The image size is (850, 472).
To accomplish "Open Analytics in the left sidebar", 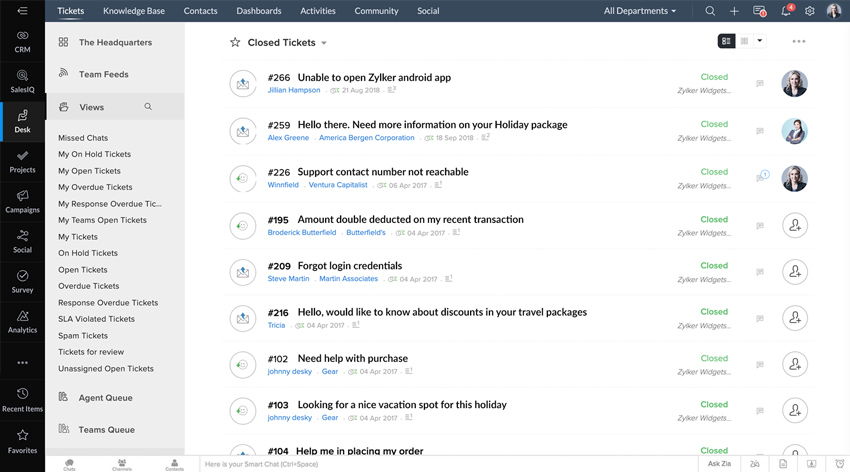I will tap(22, 321).
